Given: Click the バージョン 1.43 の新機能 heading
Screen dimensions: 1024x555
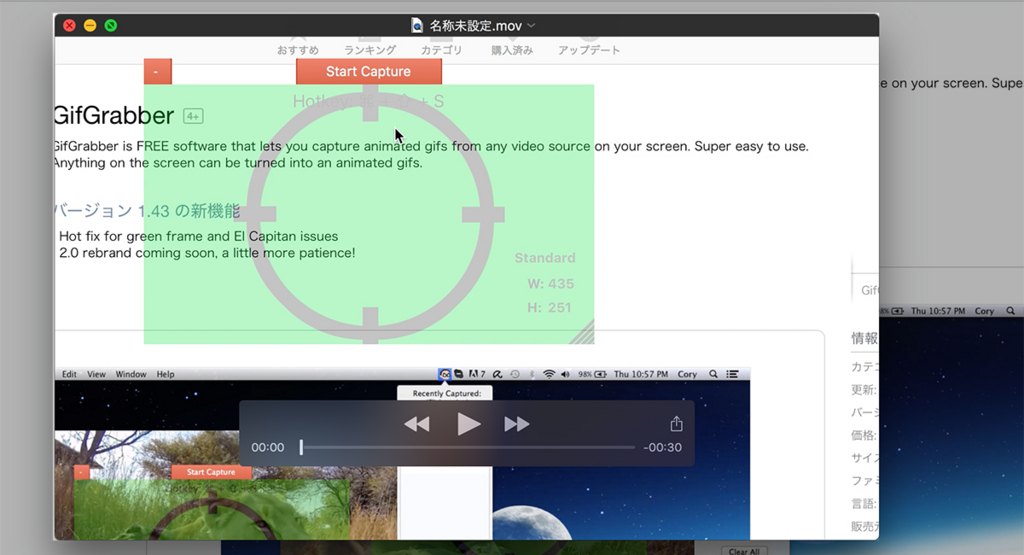Looking at the screenshot, I should click(x=147, y=211).
